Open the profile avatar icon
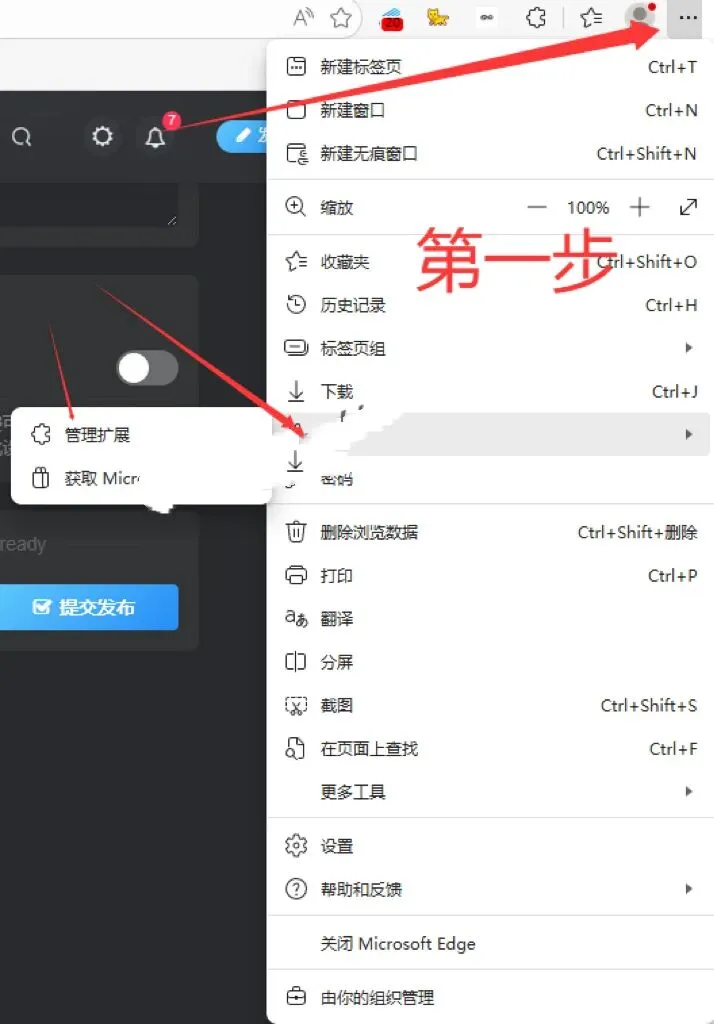Screen dimensions: 714x1024 [640, 16]
